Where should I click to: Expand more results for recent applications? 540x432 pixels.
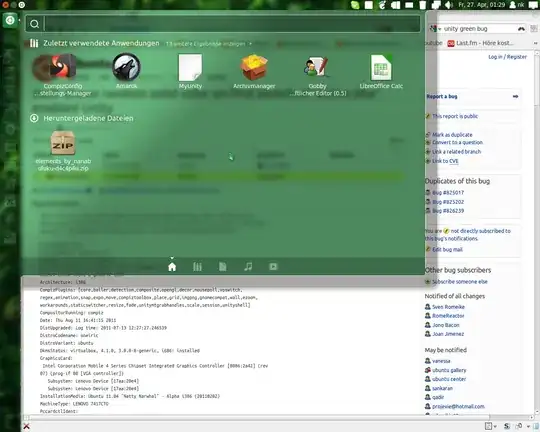209,44
